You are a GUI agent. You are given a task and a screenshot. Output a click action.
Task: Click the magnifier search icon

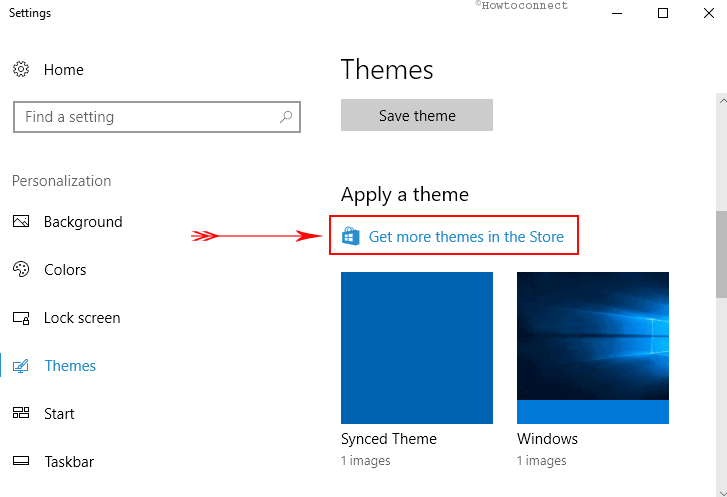[x=286, y=117]
